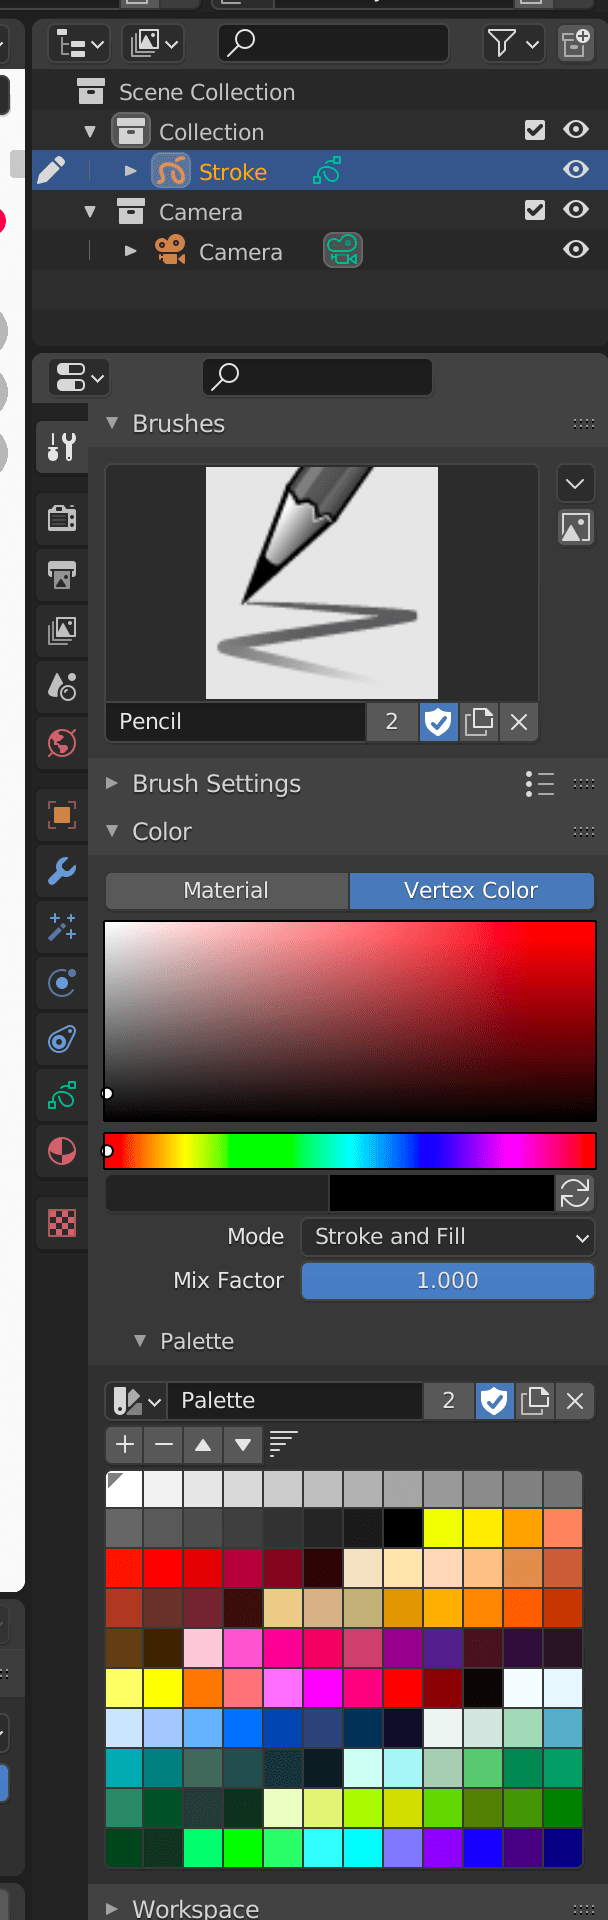Screen dimensions: 608x1920
Task: Unlink the Palette with the X button
Action: [575, 1401]
